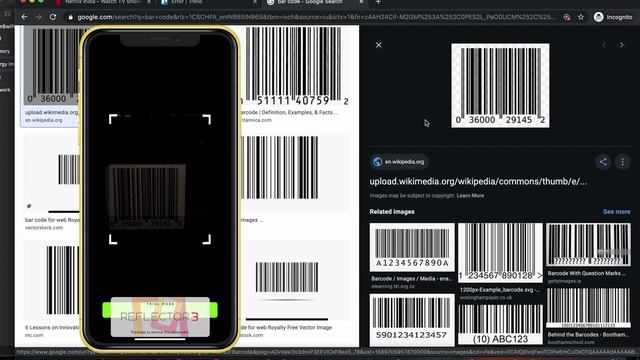Share the selected barcode image
This screenshot has height=360, width=640.
603,162
